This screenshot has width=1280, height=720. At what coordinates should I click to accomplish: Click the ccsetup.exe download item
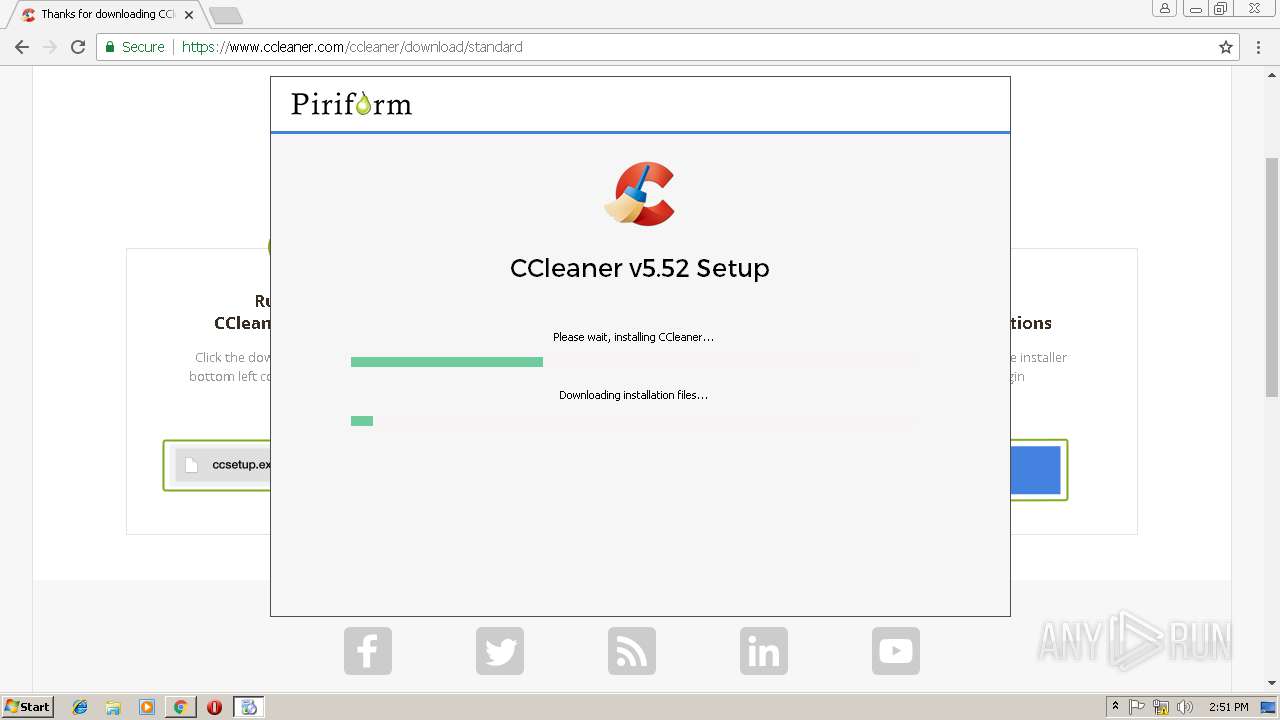pos(224,465)
